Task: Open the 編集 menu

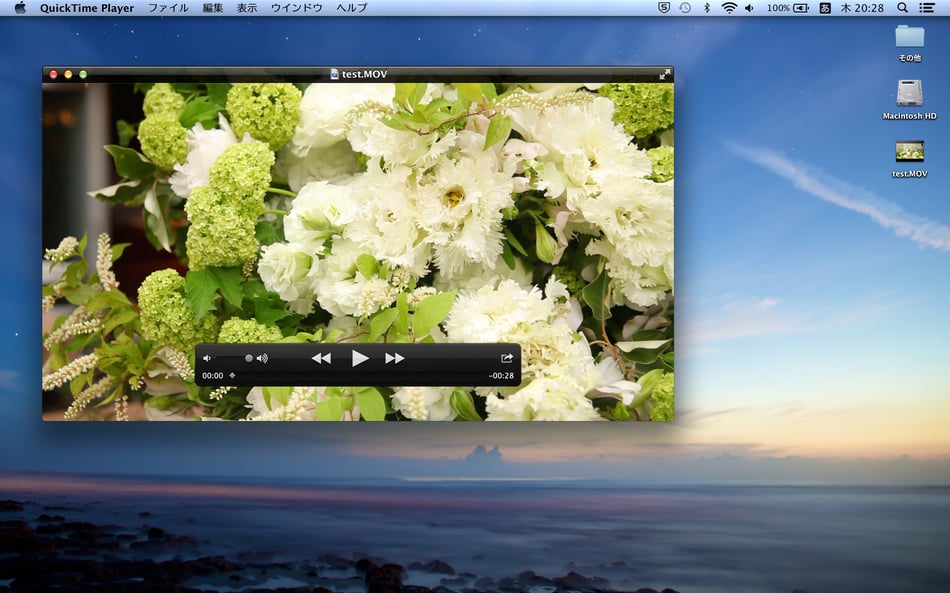Action: coord(213,8)
